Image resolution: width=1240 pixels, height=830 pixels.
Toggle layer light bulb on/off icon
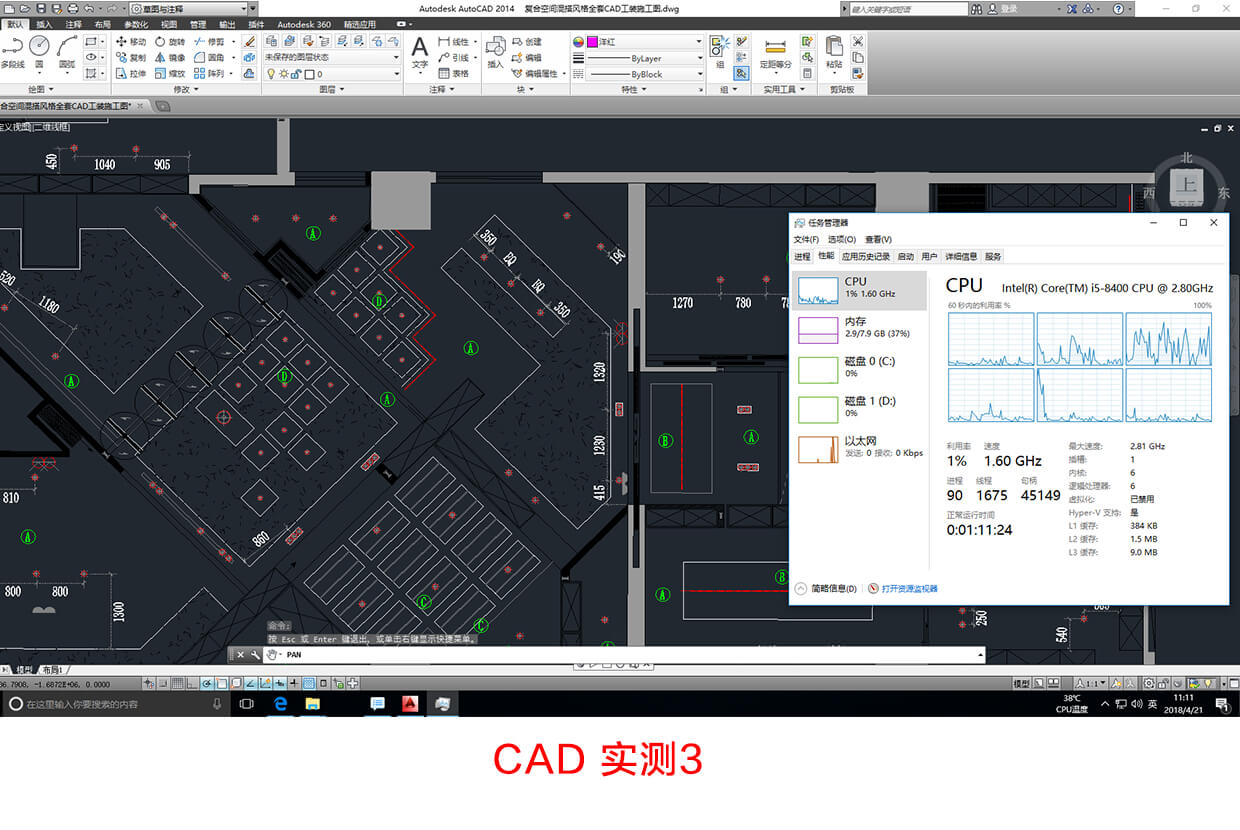pos(270,74)
